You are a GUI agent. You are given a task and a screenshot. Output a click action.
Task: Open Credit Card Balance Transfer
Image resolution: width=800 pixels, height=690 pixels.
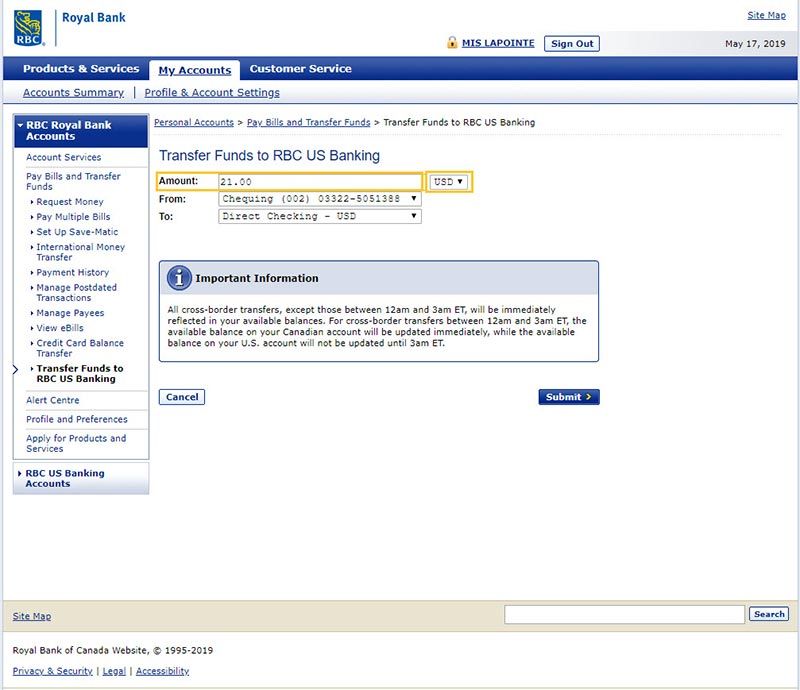tap(80, 348)
